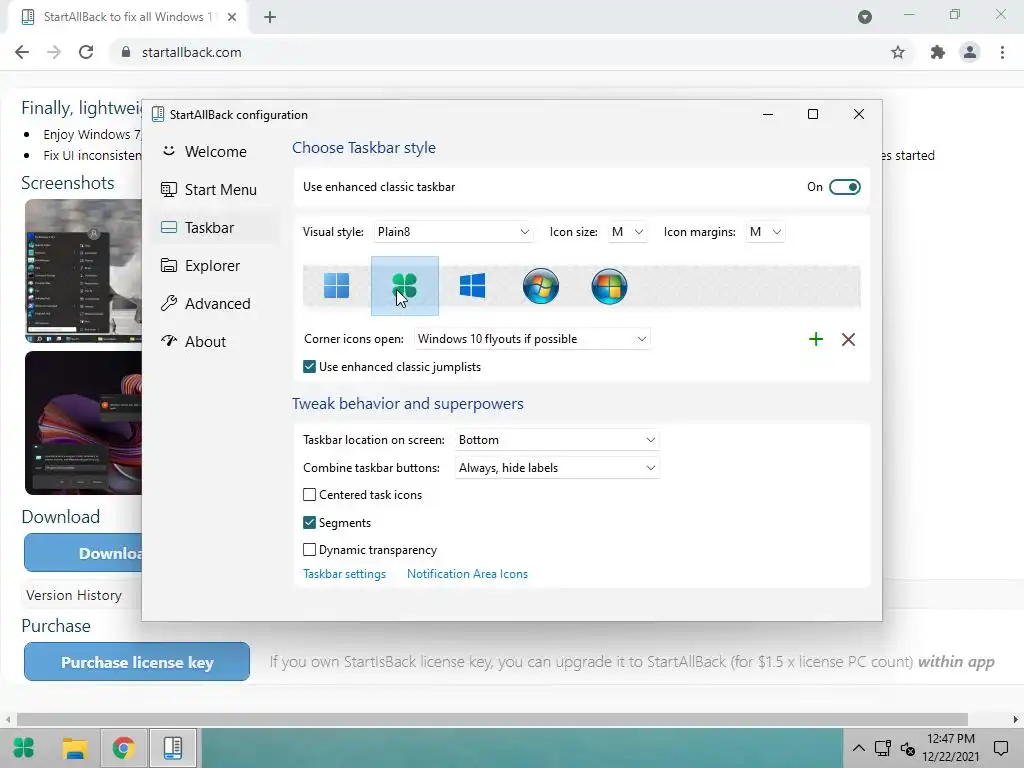1024x768 pixels.
Task: Click the volume tray icon
Action: coord(908,748)
